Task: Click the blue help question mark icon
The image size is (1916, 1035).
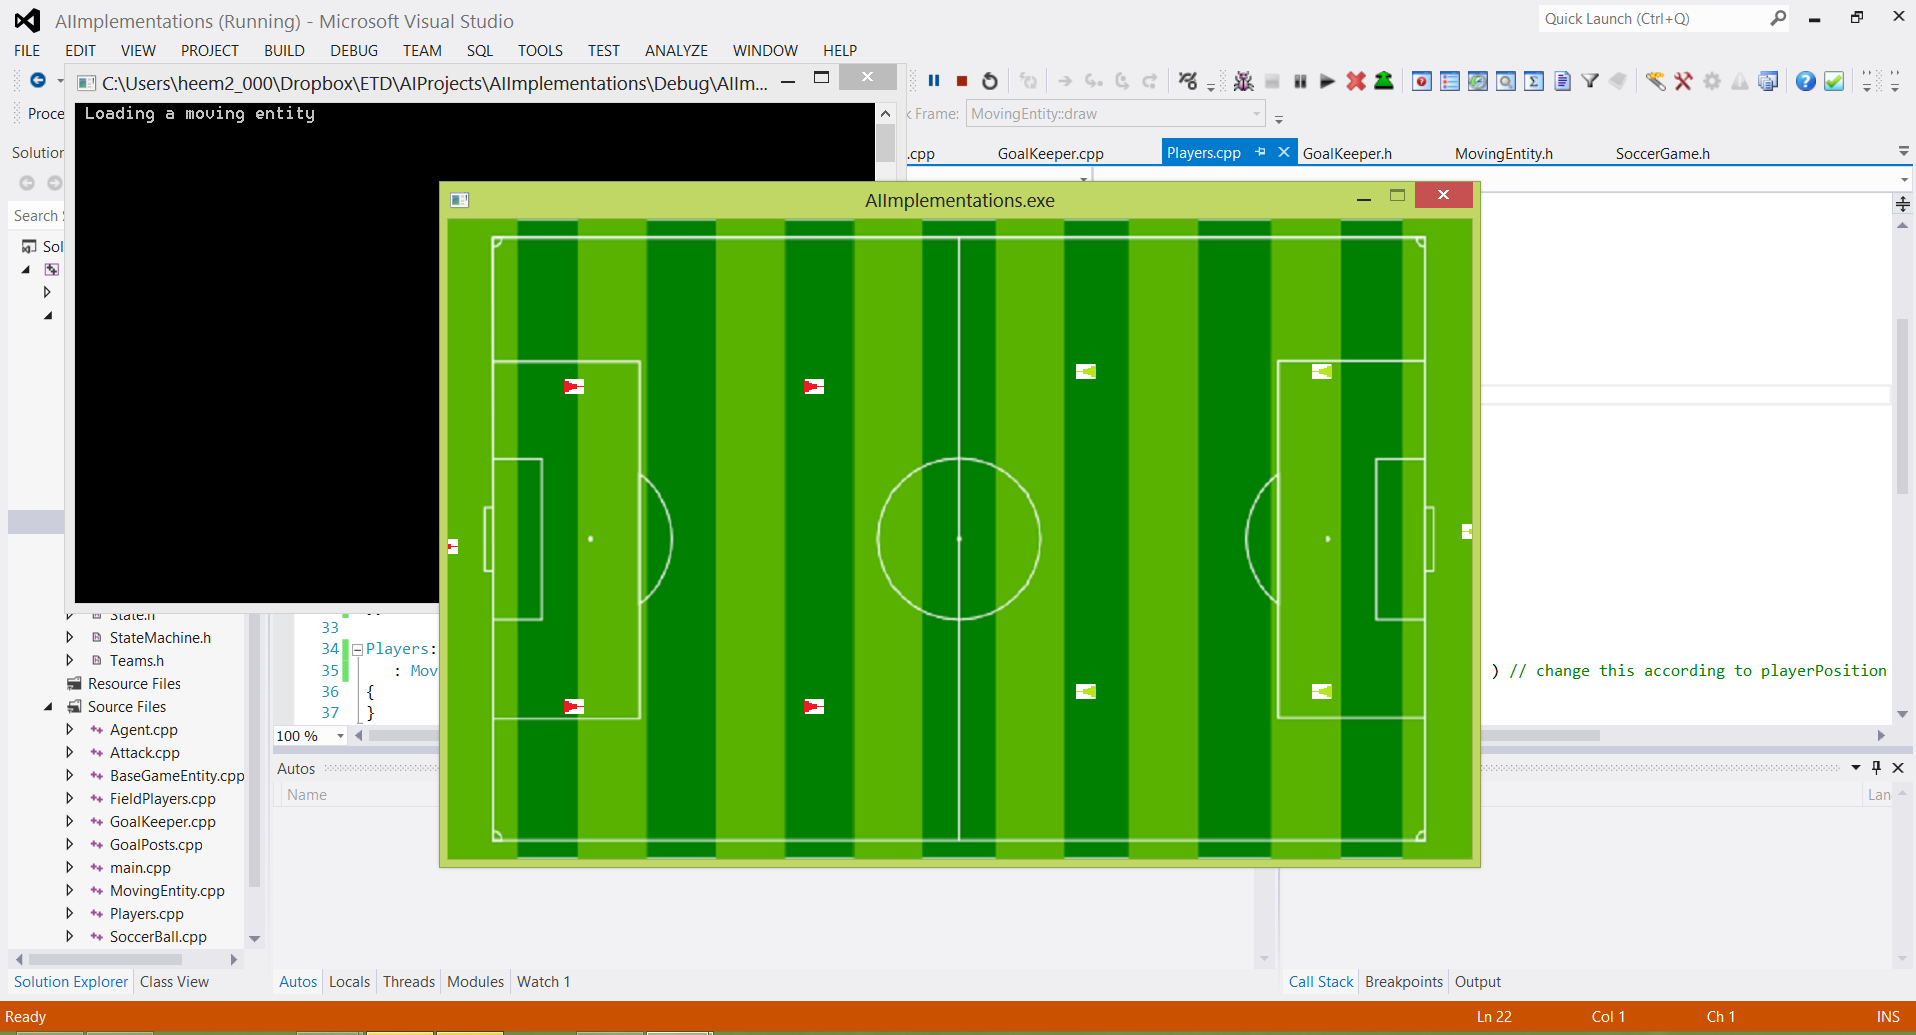Action: (1805, 81)
